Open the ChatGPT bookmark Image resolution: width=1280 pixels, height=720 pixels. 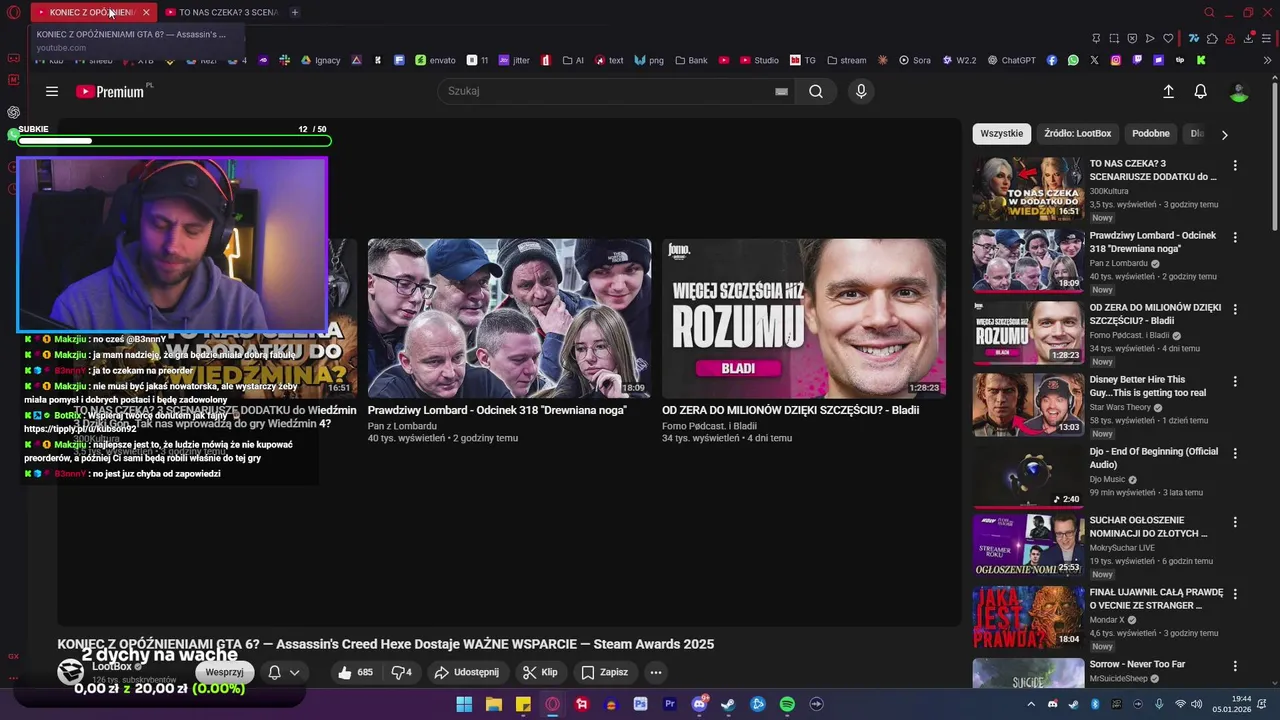[1011, 60]
